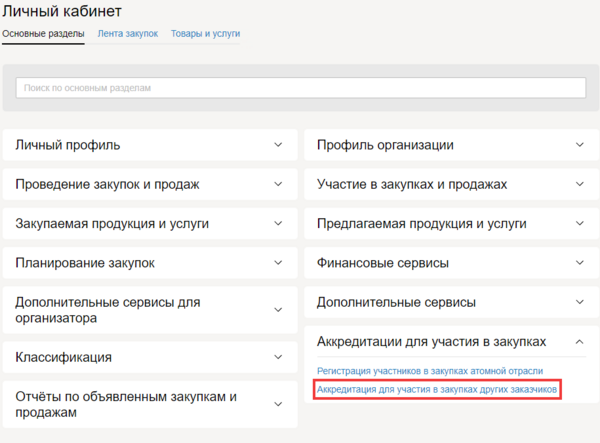Expand Финансовые сервисы section chevron
The width and height of the screenshot is (600, 443).
[580, 263]
